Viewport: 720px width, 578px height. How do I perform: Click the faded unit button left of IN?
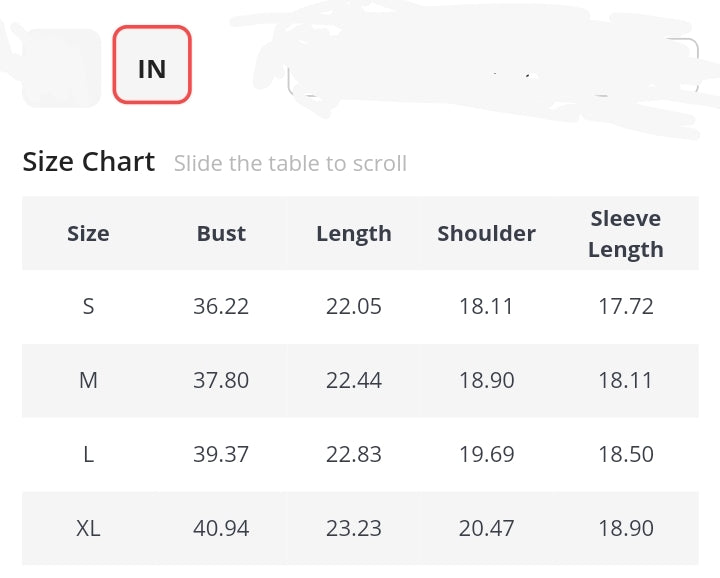[x=61, y=67]
